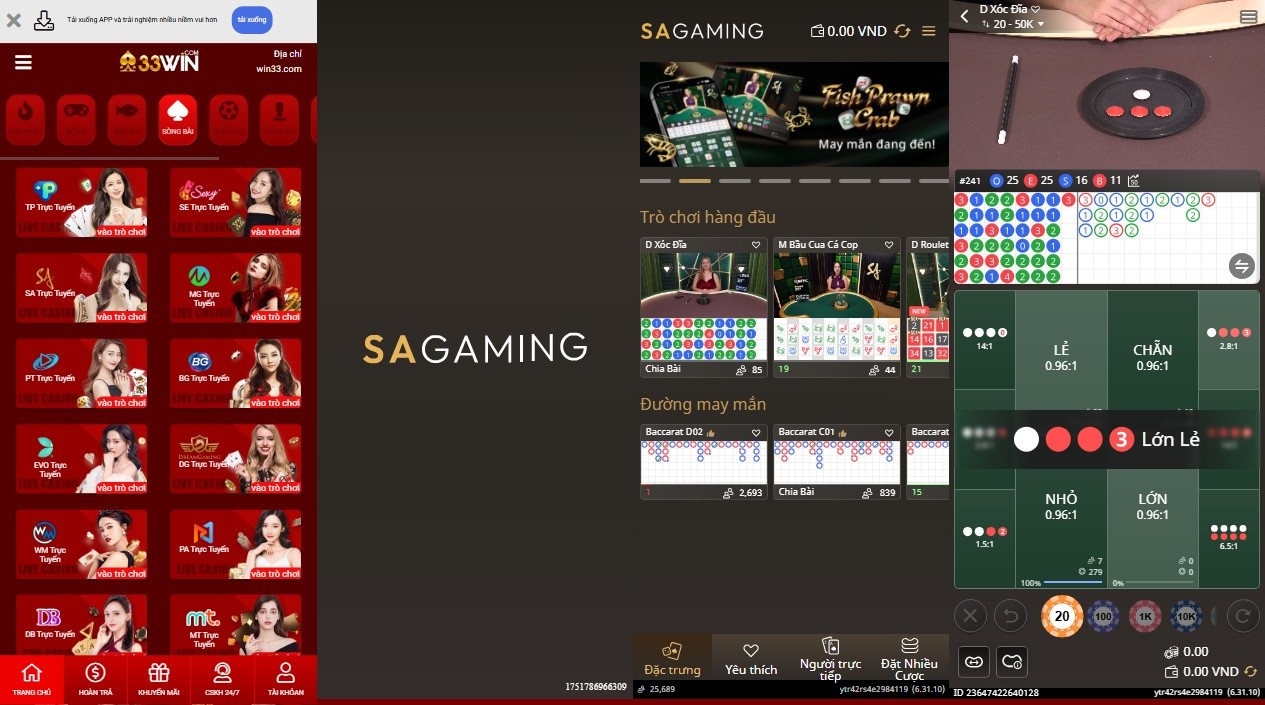Click the cancel bet X button

pos(971,615)
